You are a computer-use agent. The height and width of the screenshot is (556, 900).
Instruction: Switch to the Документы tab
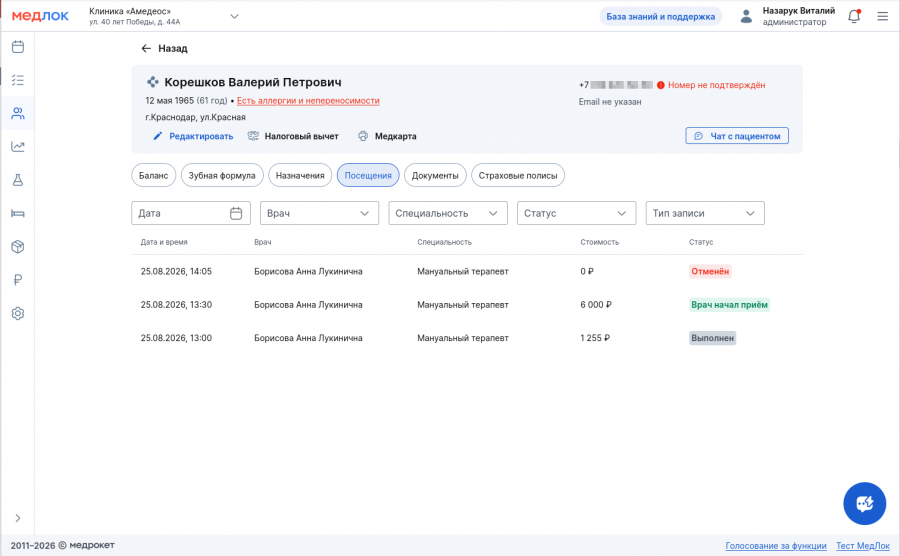tap(435, 176)
